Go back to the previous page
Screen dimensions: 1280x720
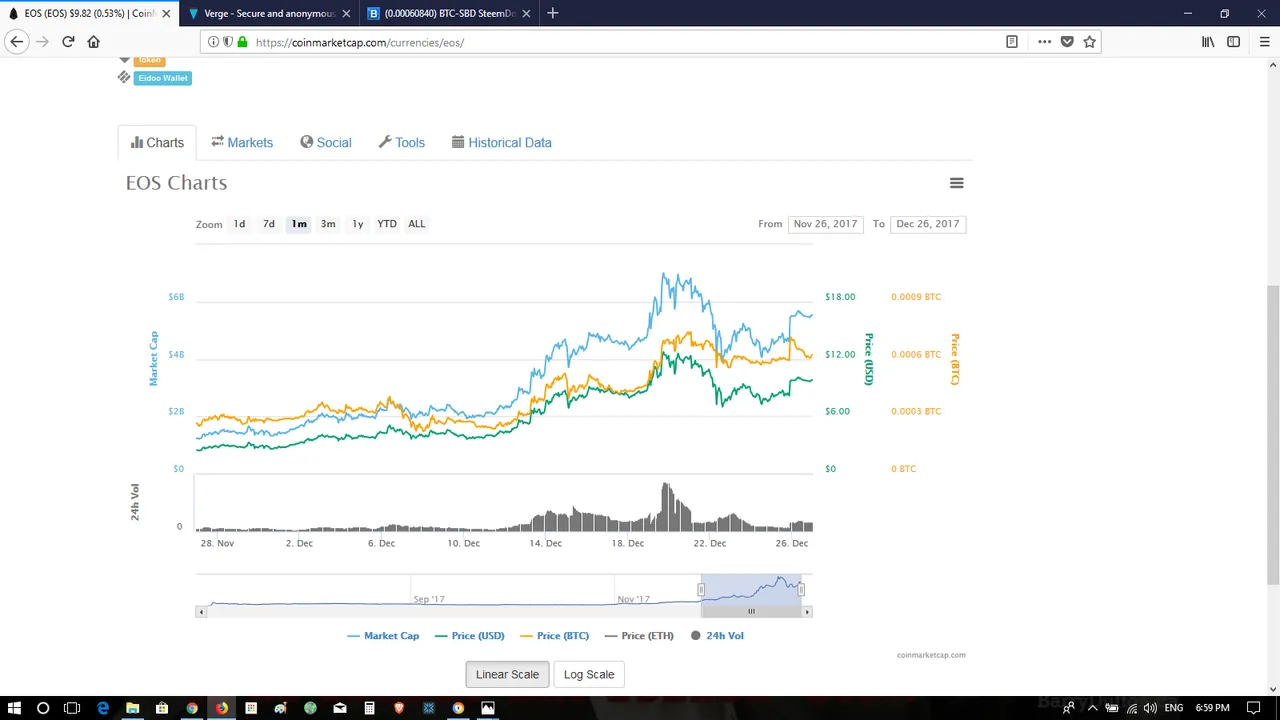pyautogui.click(x=17, y=42)
